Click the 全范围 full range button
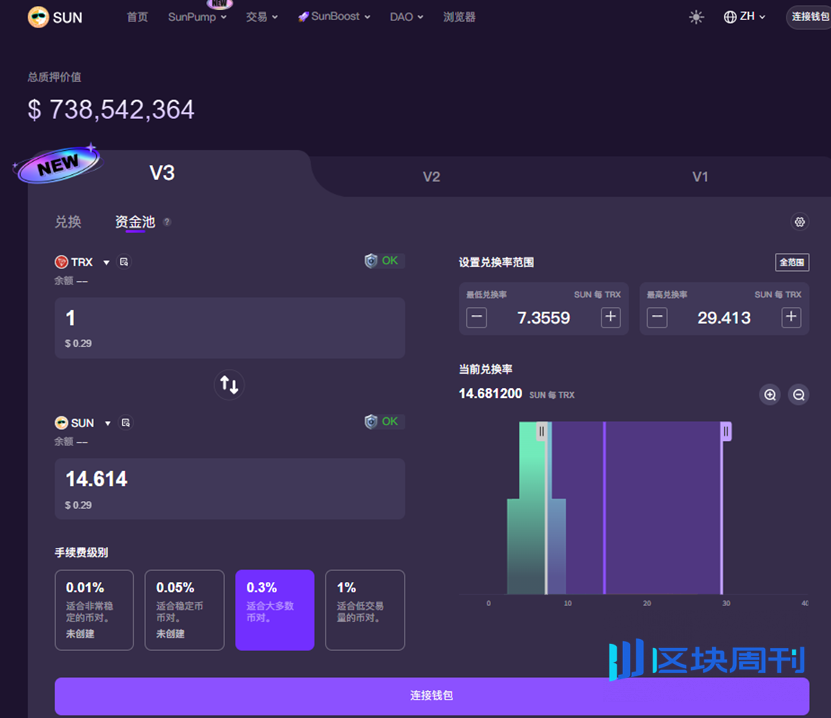The height and width of the screenshot is (718, 831). (791, 262)
